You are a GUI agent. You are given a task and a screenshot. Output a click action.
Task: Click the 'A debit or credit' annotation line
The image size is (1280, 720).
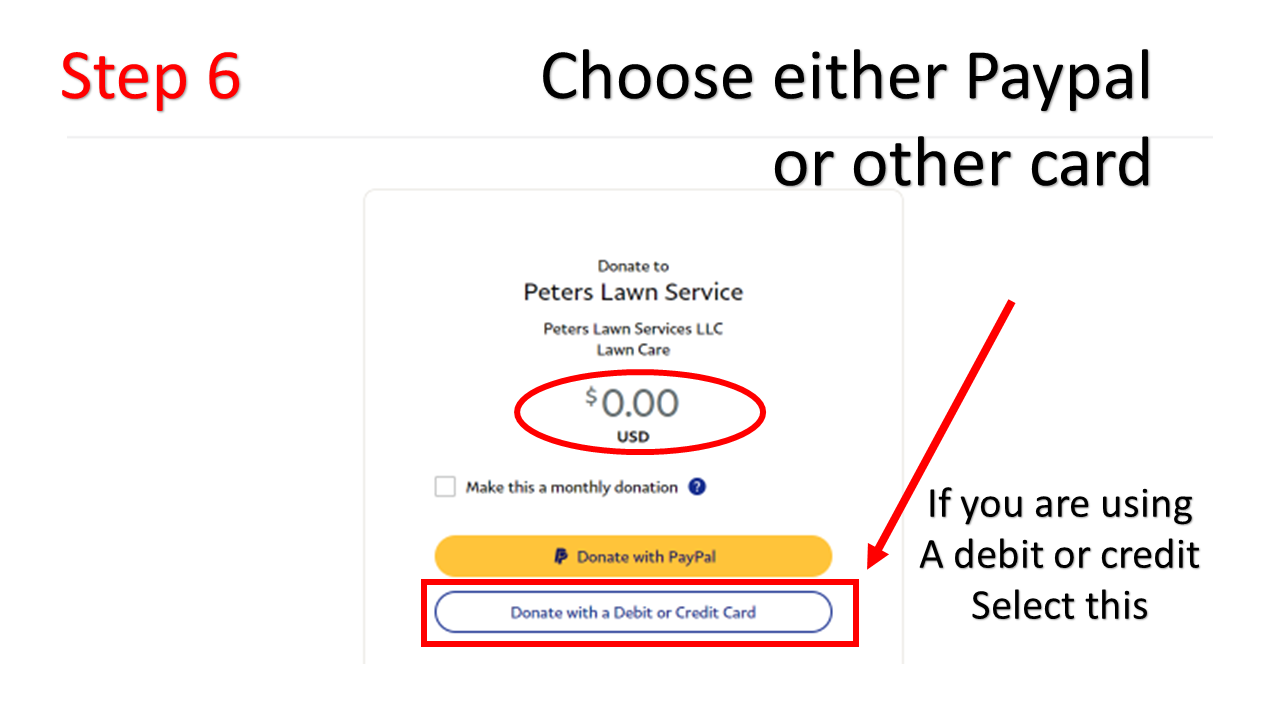tap(1060, 554)
